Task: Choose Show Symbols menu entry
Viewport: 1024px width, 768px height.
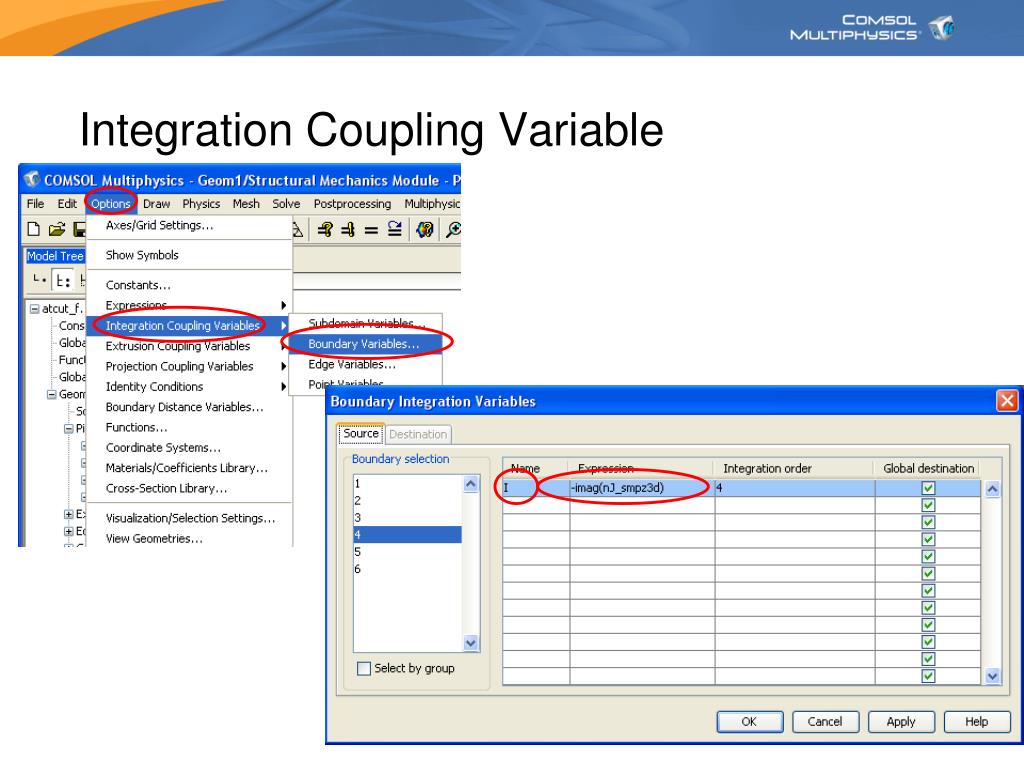Action: (189, 255)
